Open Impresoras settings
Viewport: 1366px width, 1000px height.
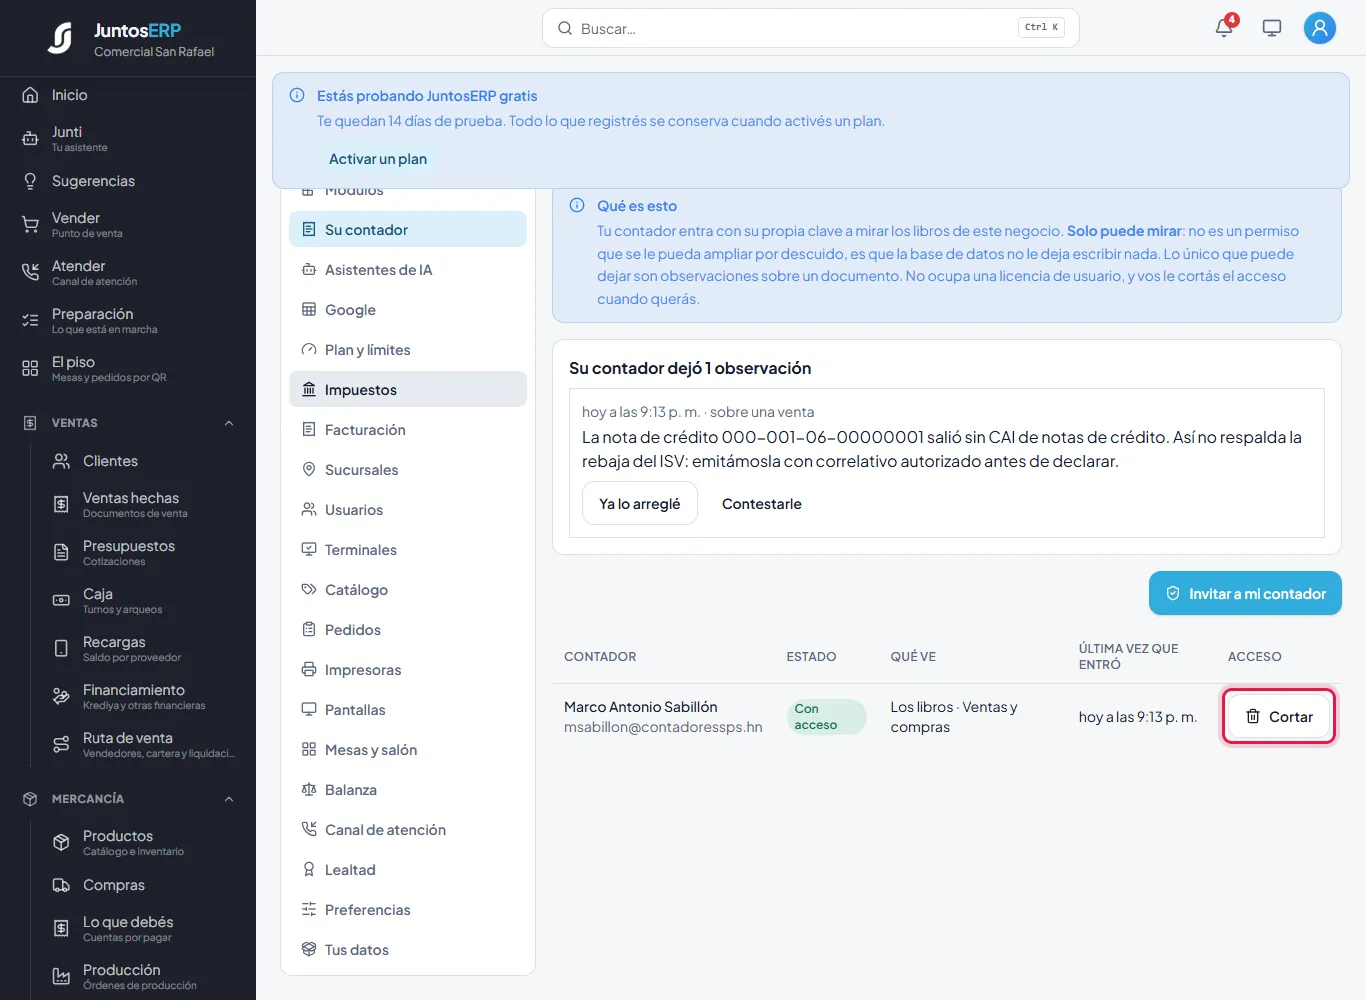point(408,670)
